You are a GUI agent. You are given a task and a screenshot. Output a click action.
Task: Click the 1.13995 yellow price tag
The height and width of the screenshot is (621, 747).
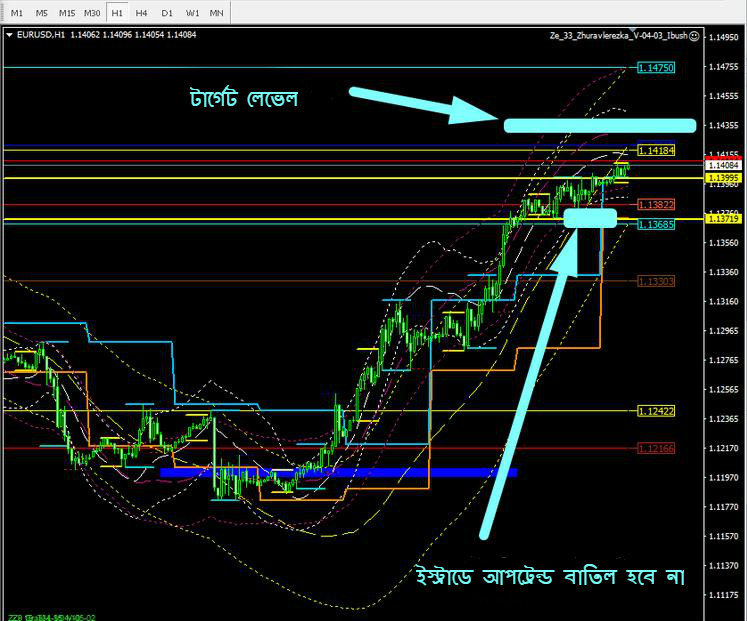(723, 178)
